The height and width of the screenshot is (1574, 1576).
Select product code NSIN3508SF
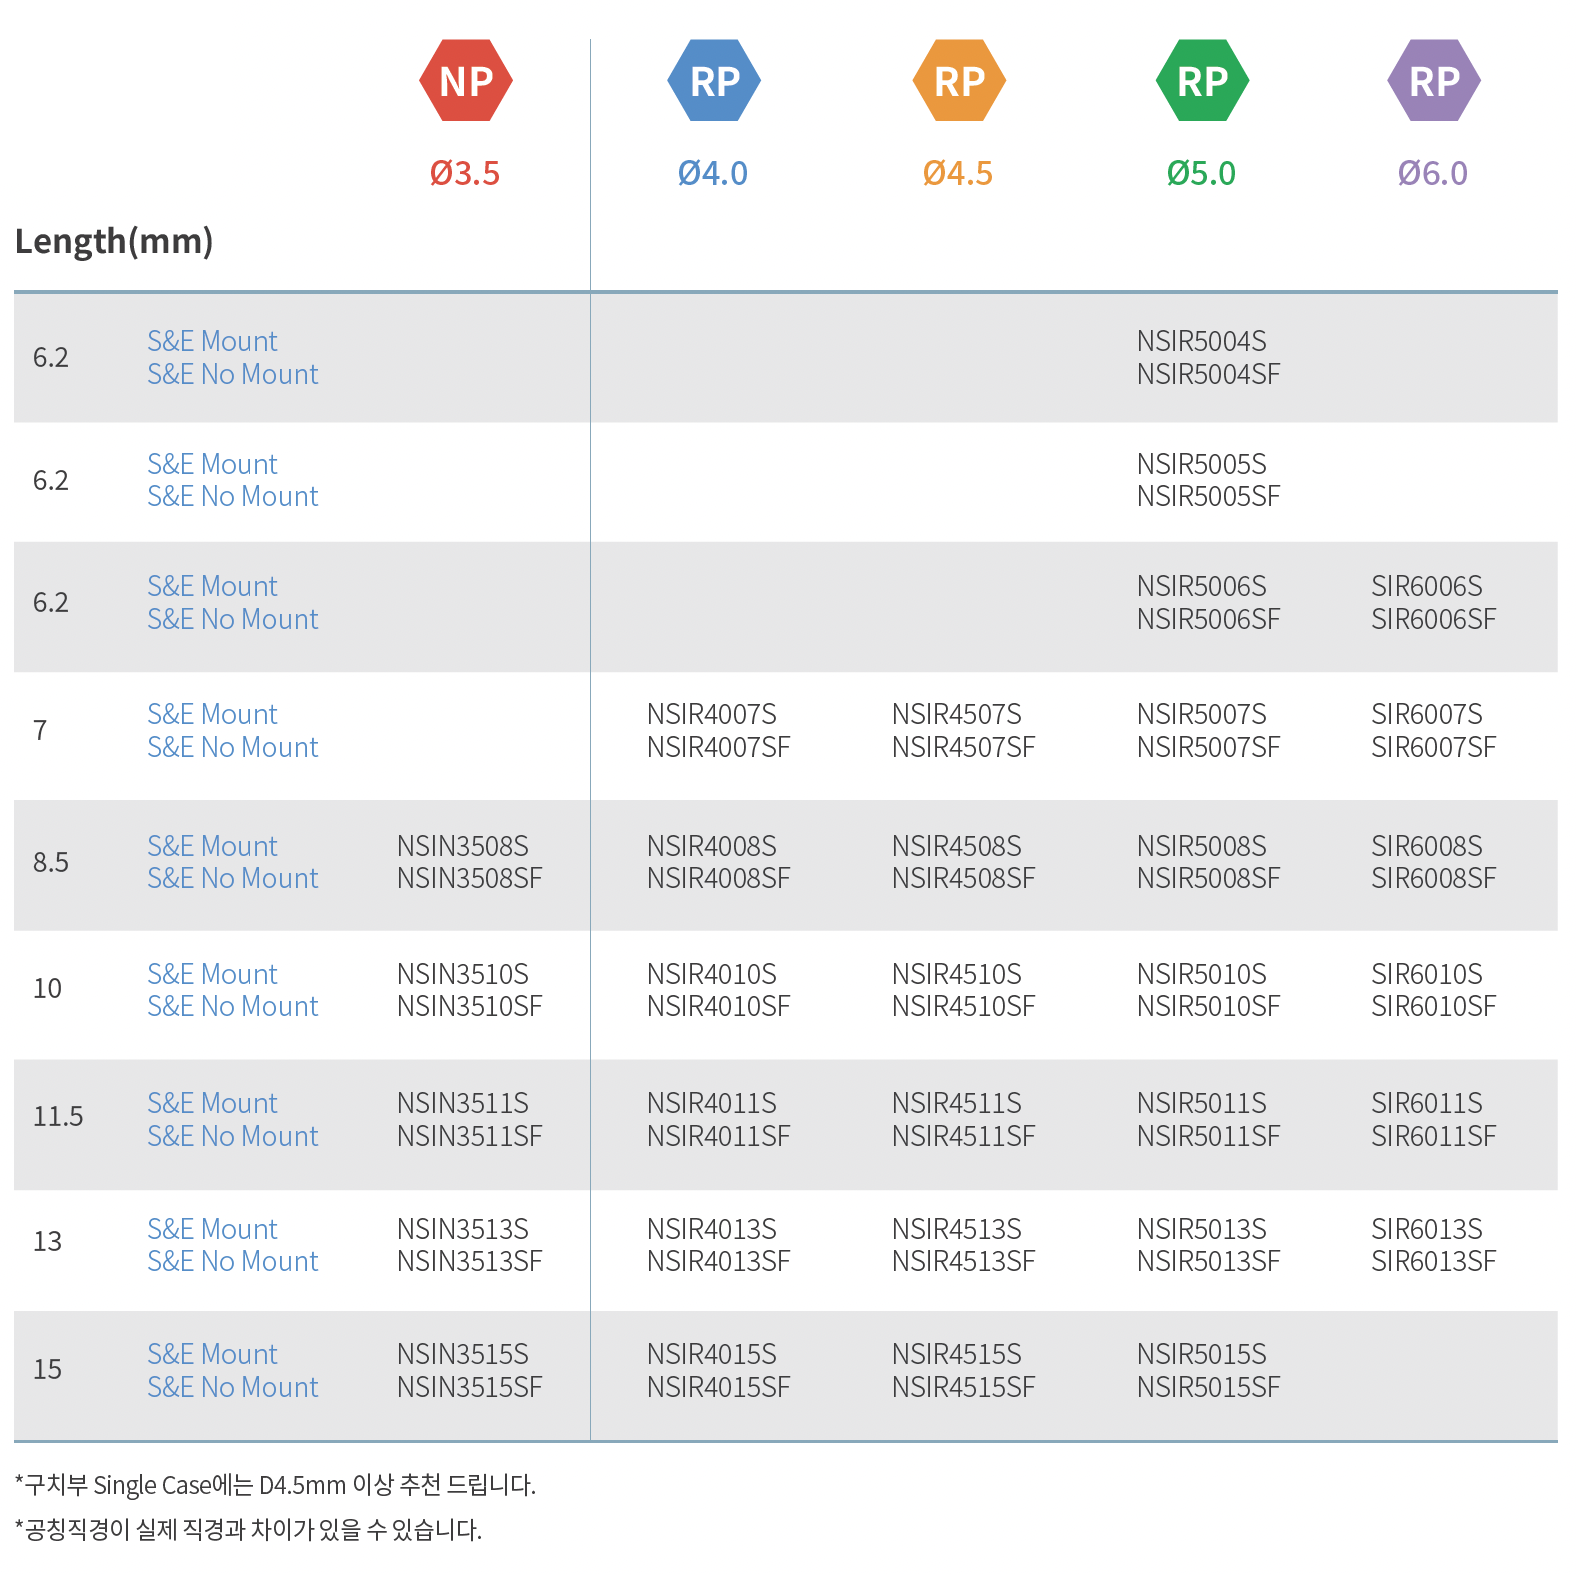coord(469,878)
